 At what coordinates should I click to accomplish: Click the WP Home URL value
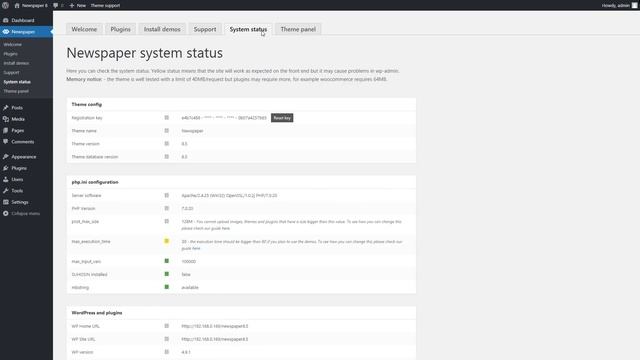point(215,326)
